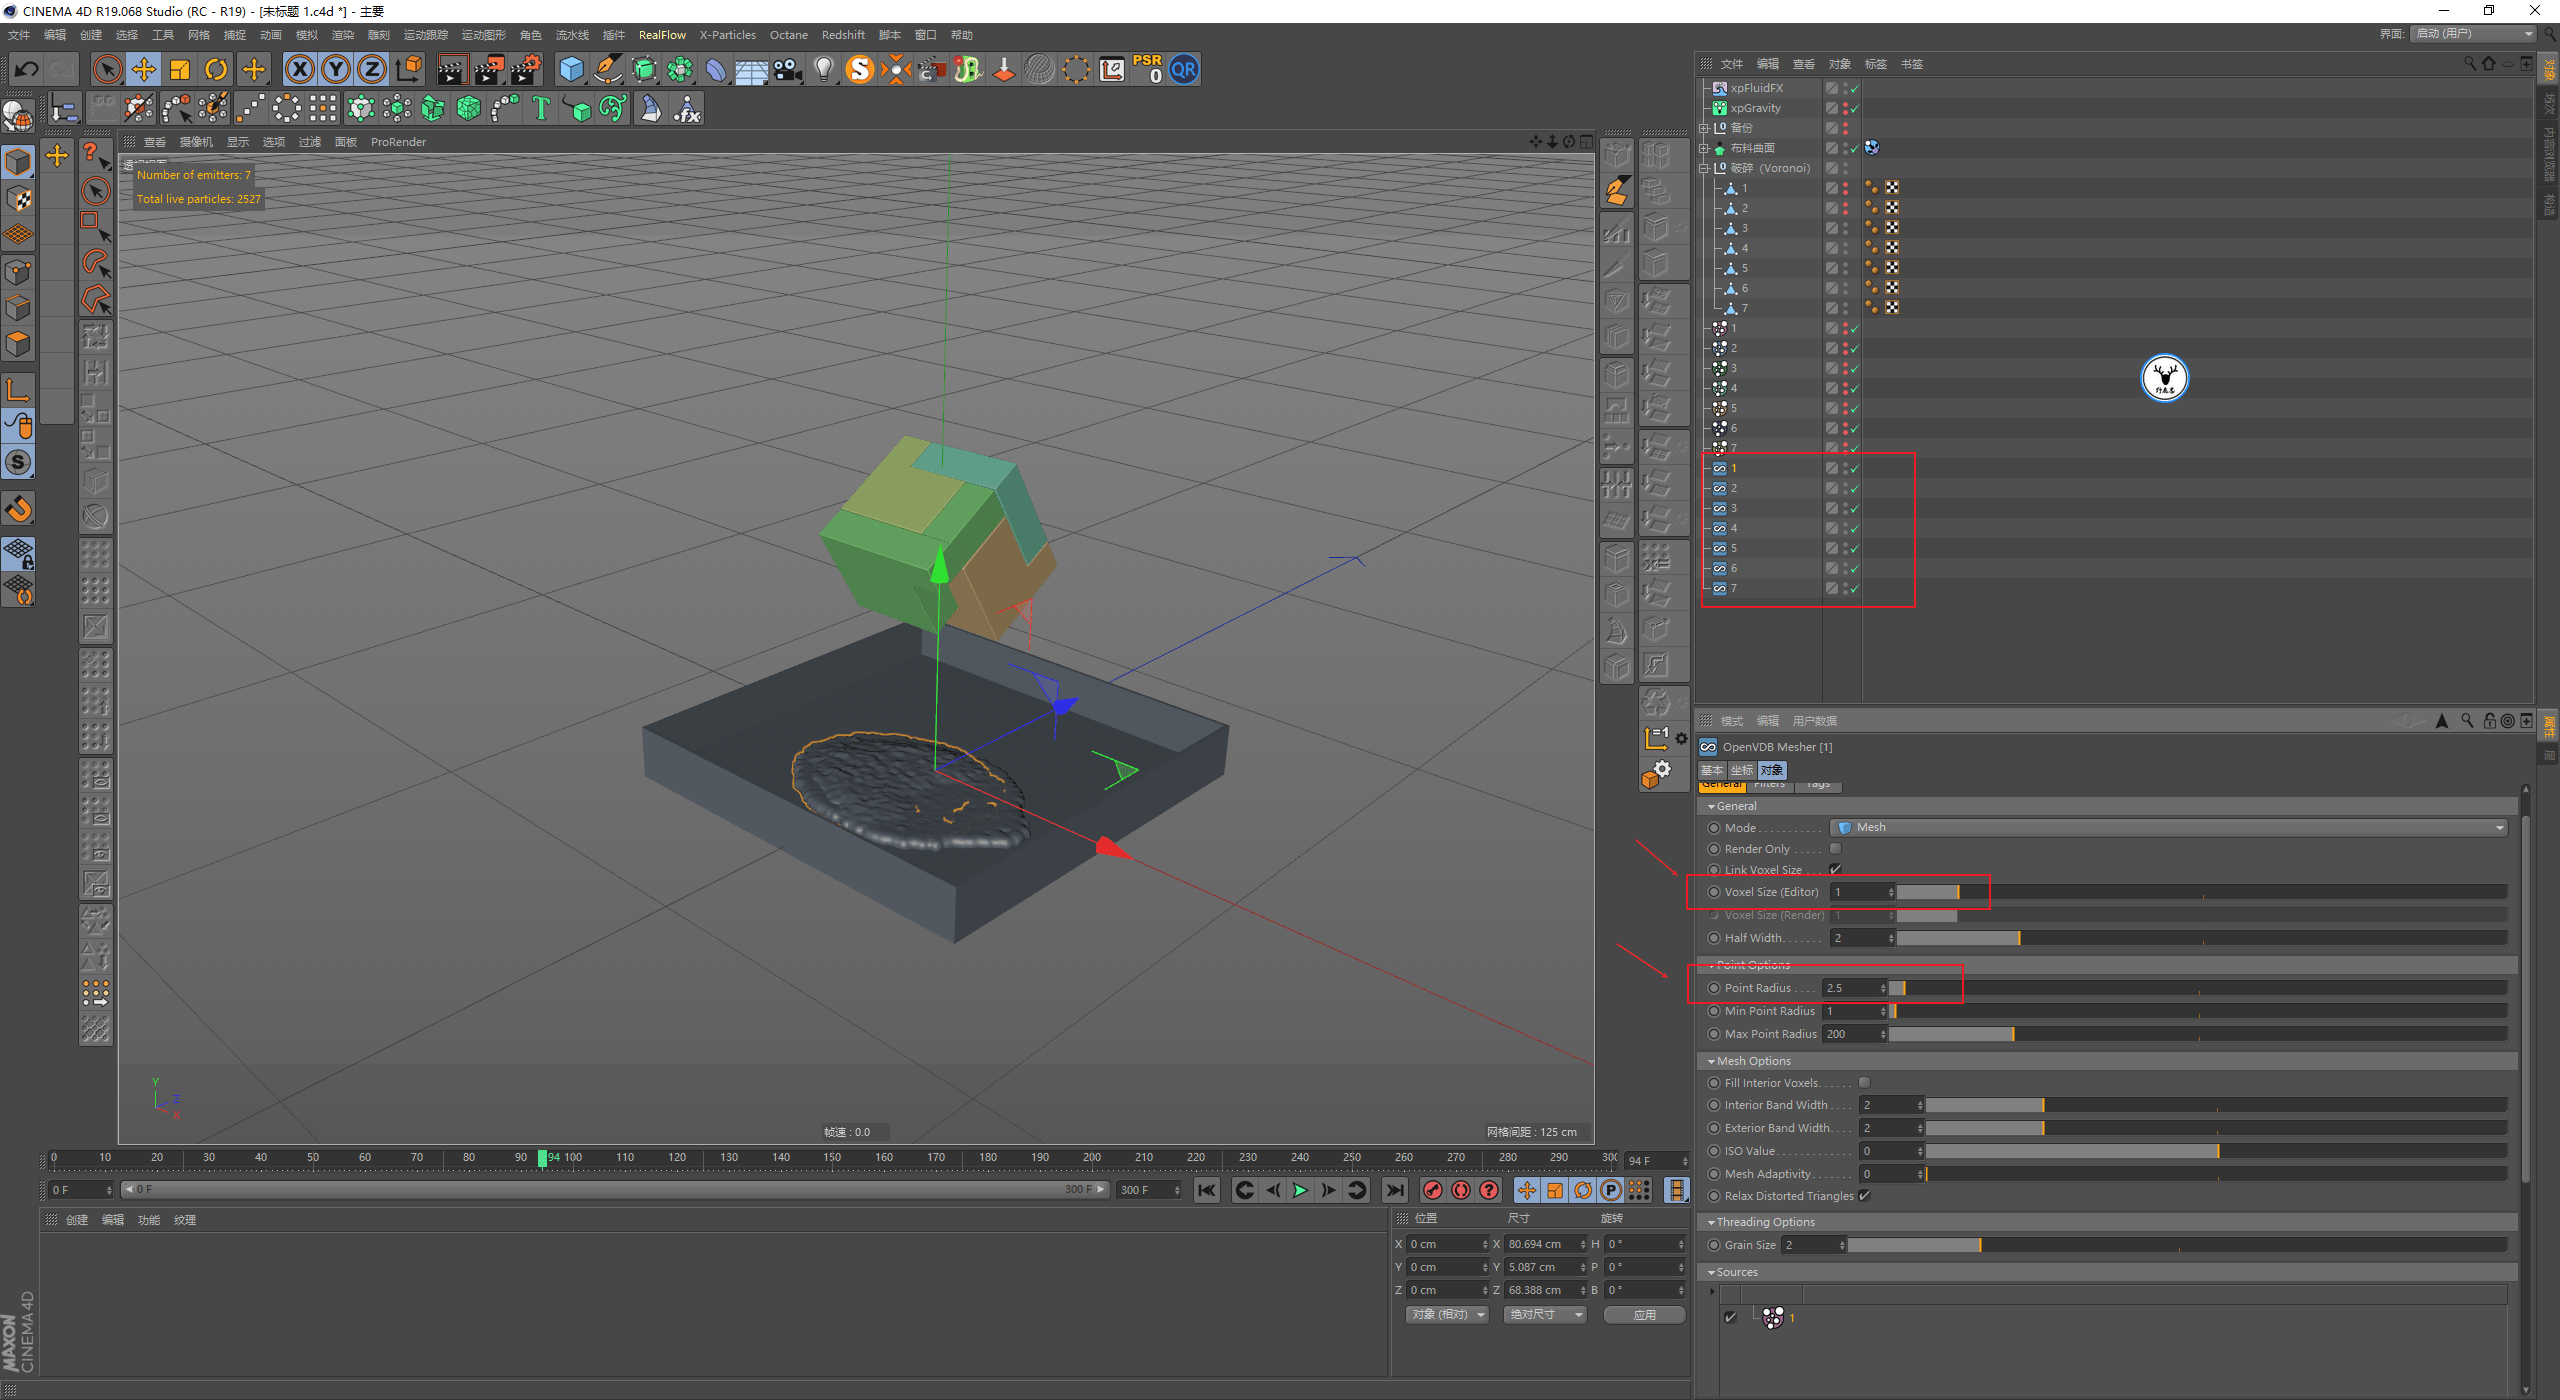Collapse the Voronoi fracture object tree
The height and width of the screenshot is (1400, 2560).
coord(1704,168)
